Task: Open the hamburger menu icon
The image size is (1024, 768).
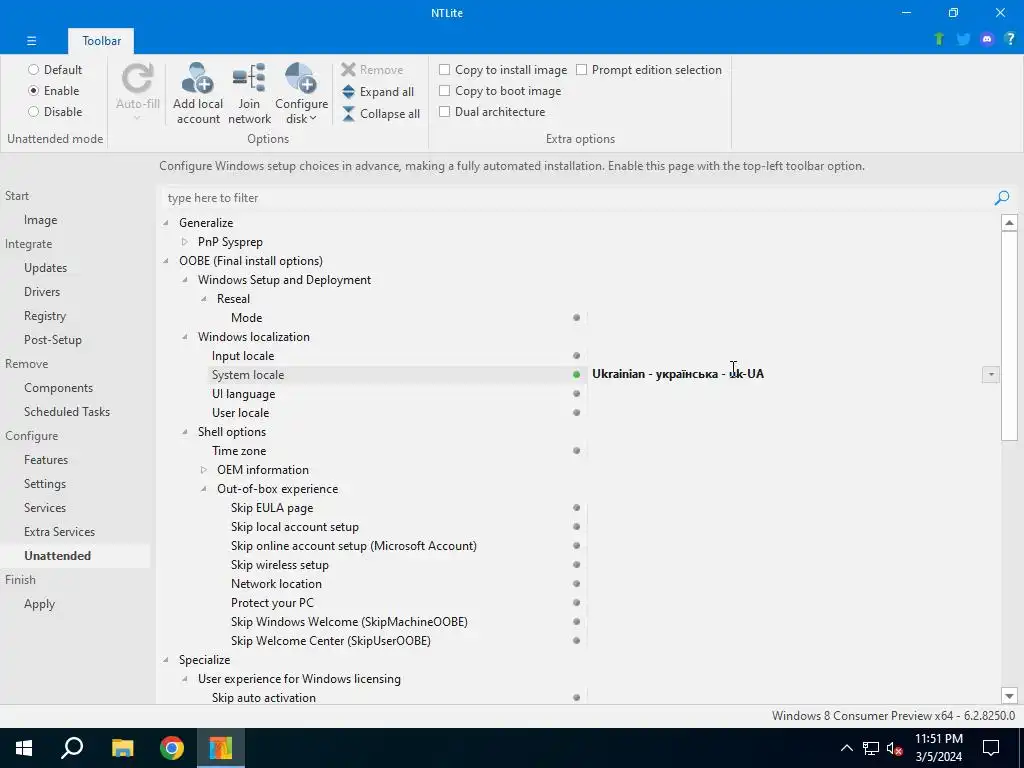Action: [31, 40]
